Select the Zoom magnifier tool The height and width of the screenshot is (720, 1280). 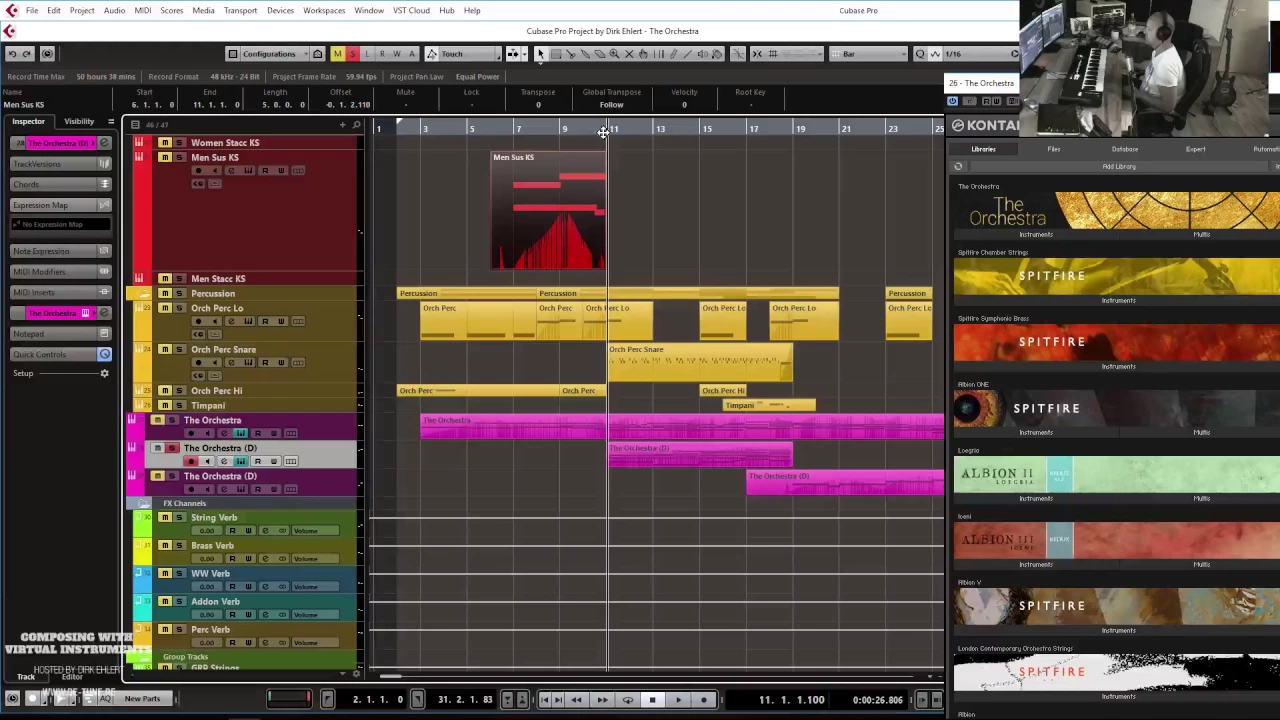point(614,54)
